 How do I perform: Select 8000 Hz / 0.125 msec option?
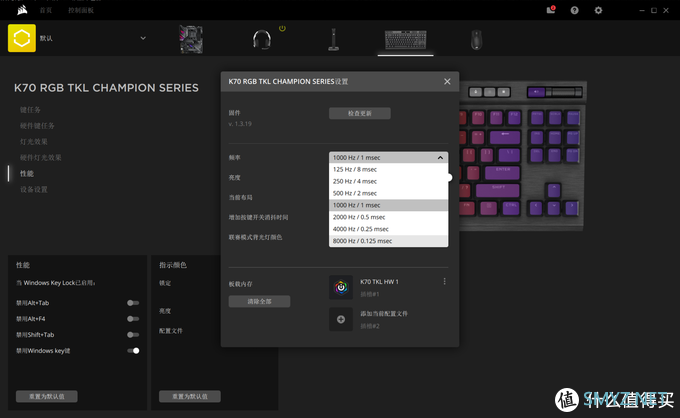(389, 241)
